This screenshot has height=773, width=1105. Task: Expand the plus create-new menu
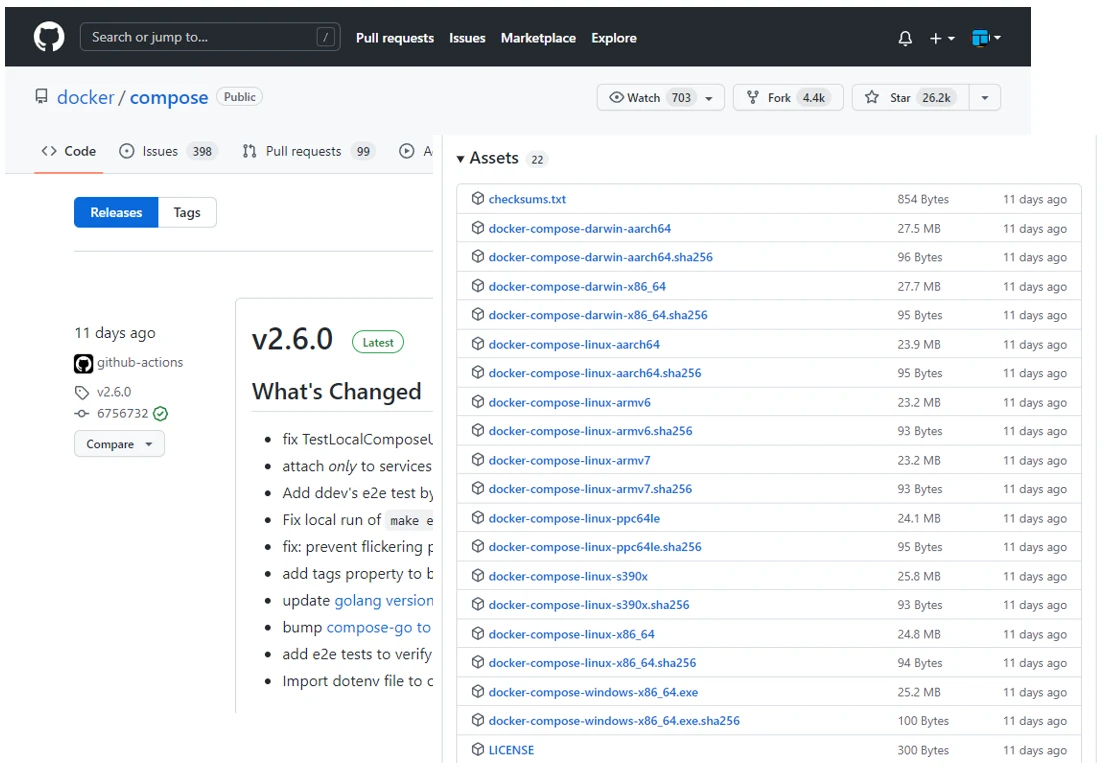942,39
